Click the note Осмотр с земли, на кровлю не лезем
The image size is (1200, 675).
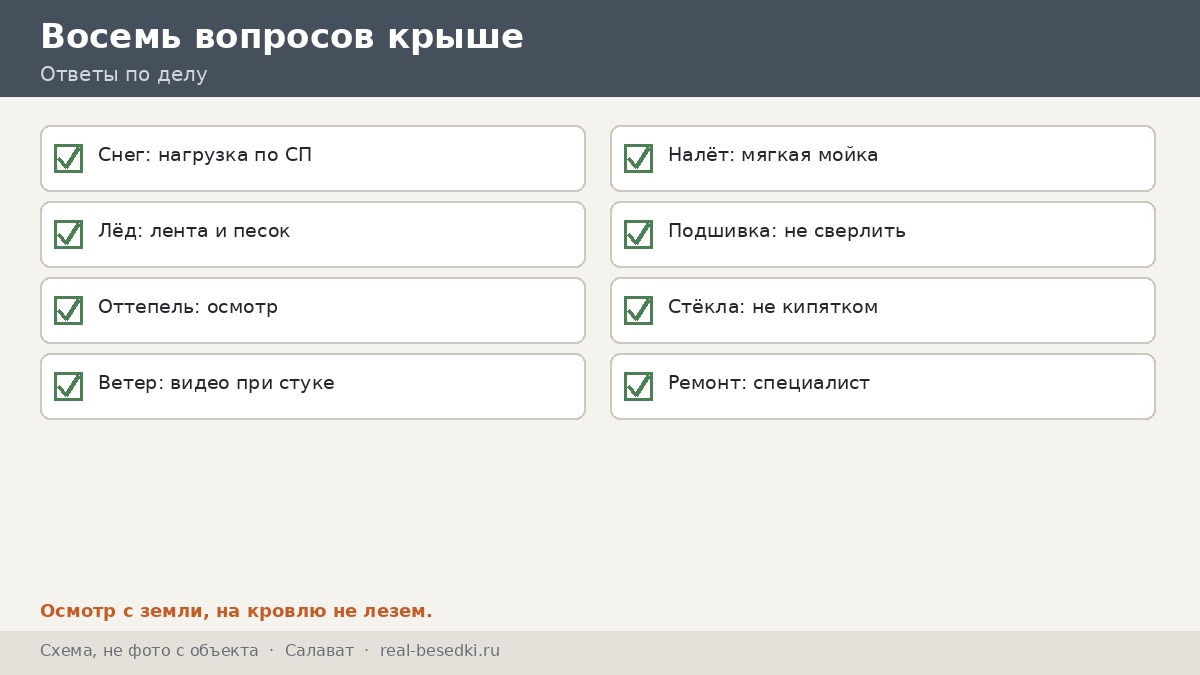click(236, 611)
